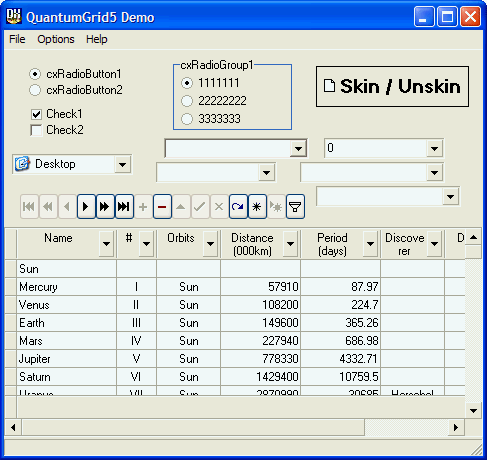
Task: Click the Desktop shell icon
Action: (22, 164)
